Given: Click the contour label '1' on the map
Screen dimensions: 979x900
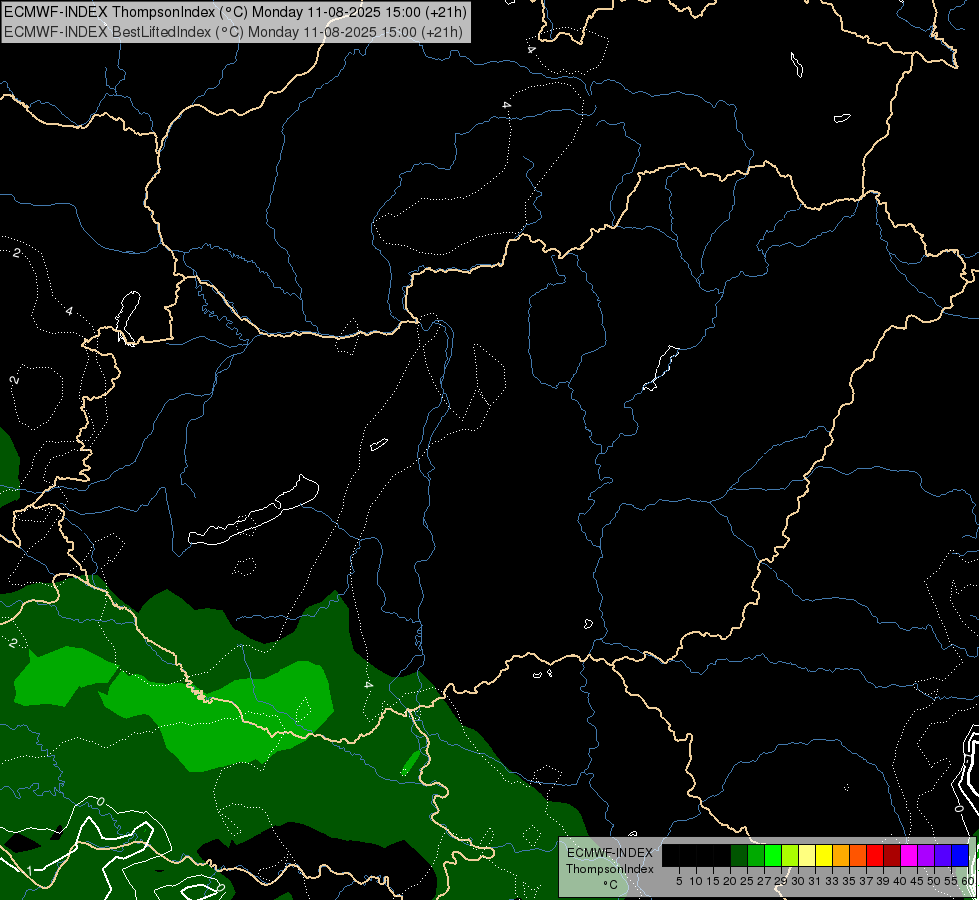Looking at the screenshot, I should click(x=29, y=870).
